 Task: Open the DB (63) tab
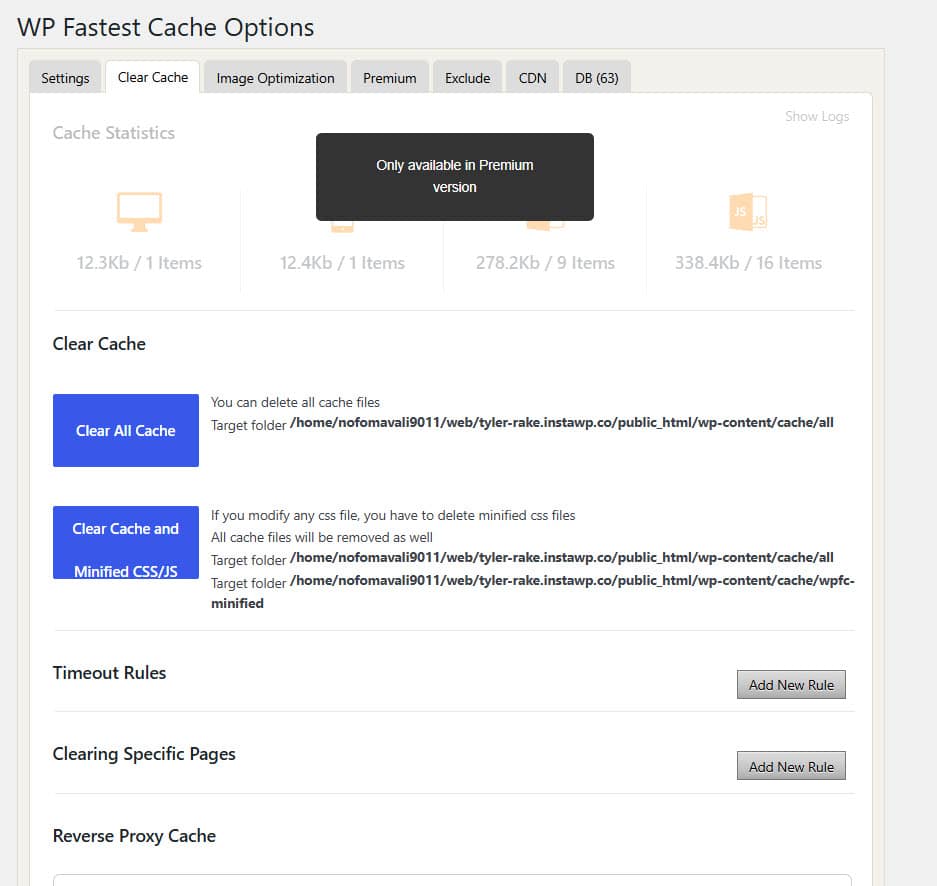pos(596,78)
